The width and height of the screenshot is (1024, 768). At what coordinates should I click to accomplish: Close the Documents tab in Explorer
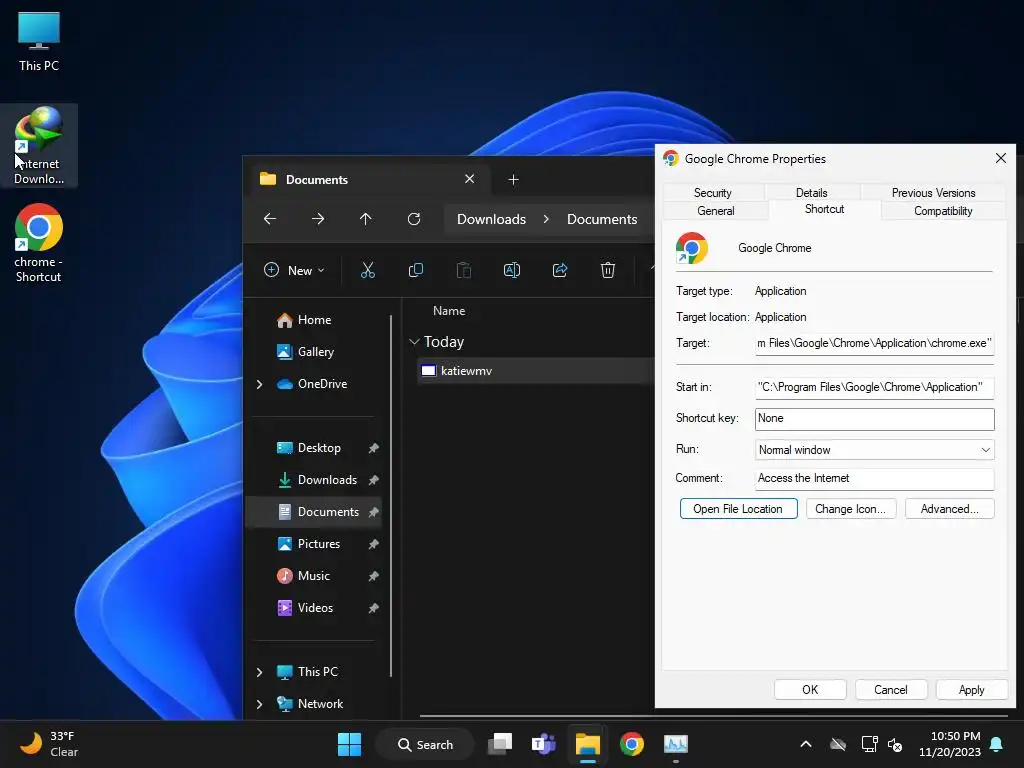[470, 179]
